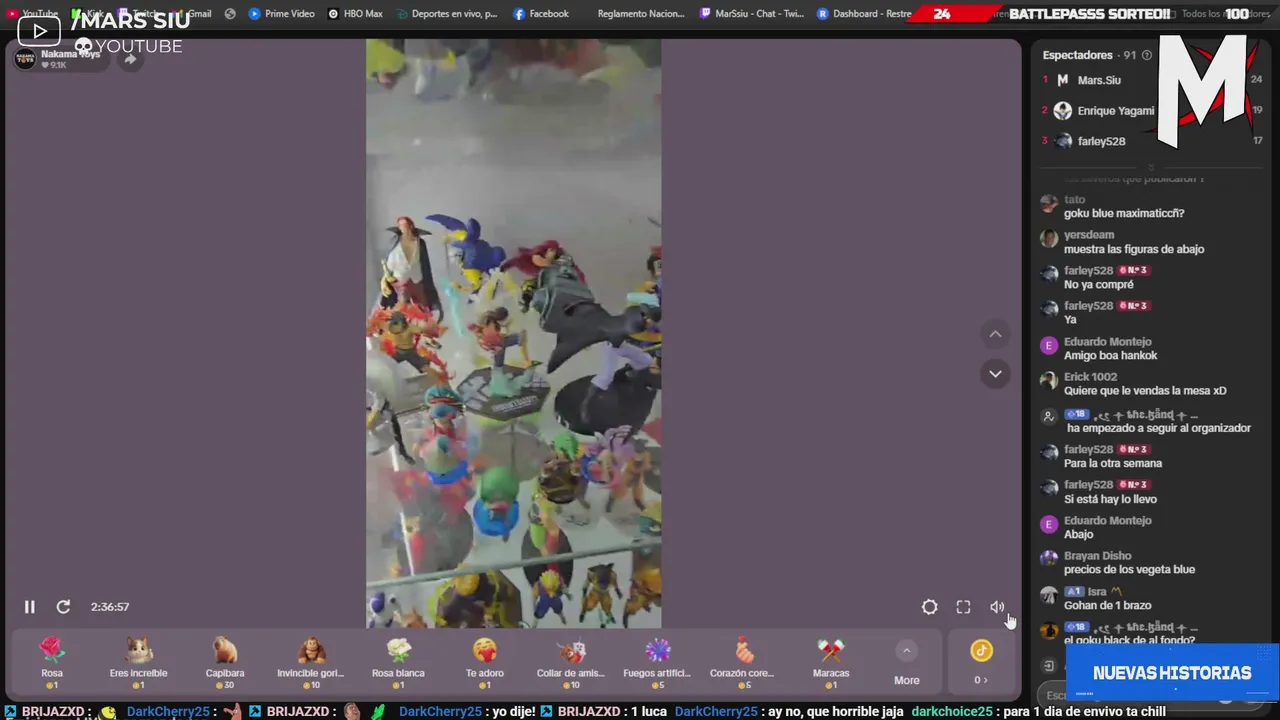Click the comment 'Para la otra semana'
Image resolution: width=1280 pixels, height=720 pixels.
click(1113, 464)
